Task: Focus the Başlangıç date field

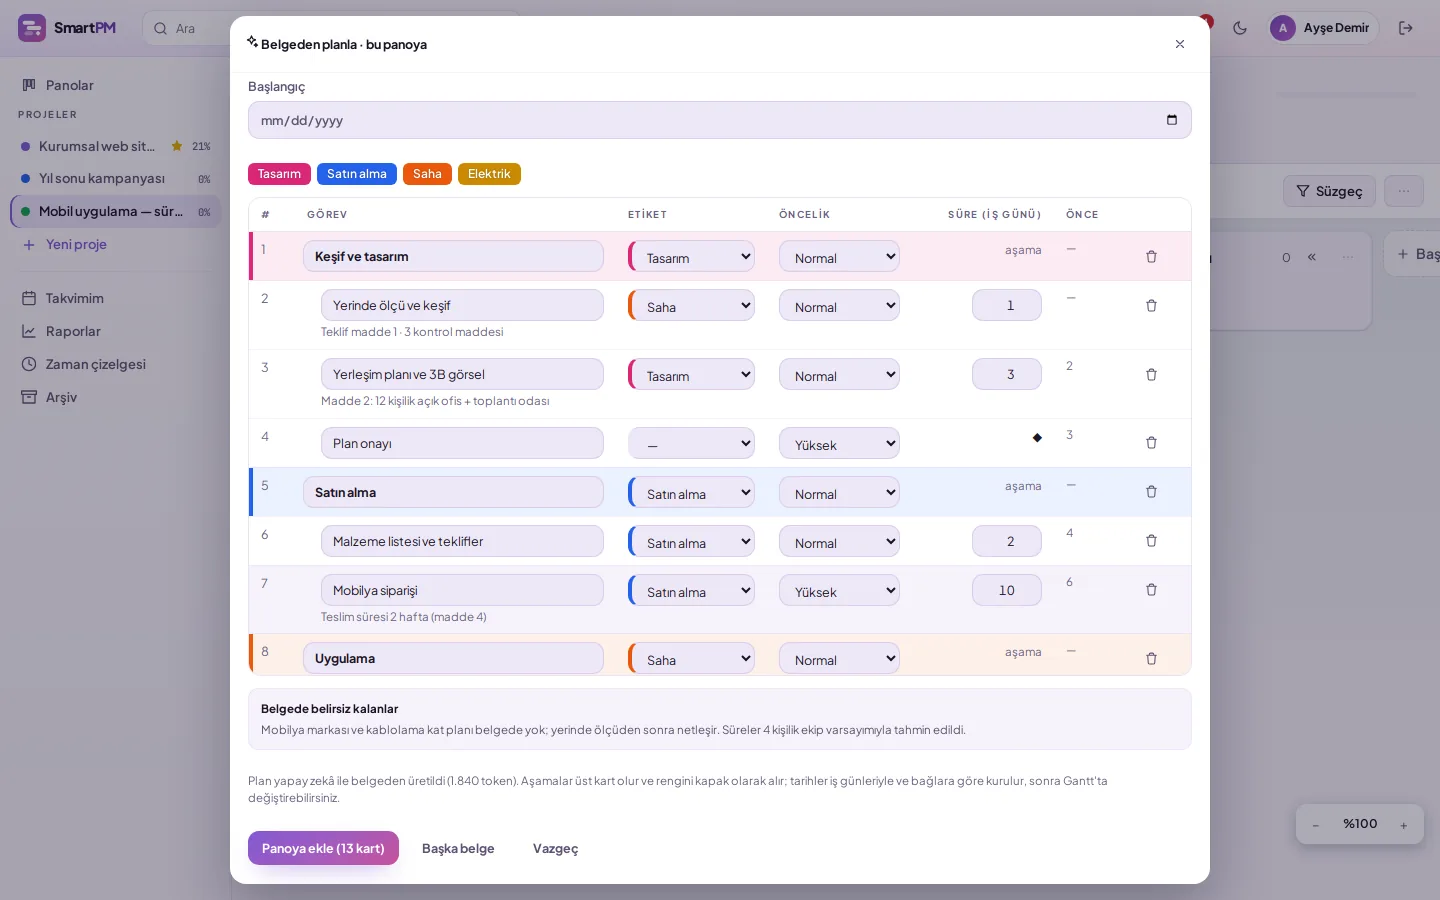Action: click(x=720, y=120)
